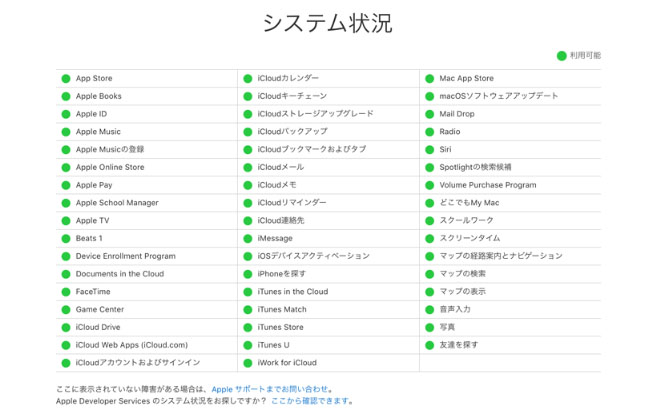Click the iWork for iCloud entry
667x410 pixels.
(286, 363)
